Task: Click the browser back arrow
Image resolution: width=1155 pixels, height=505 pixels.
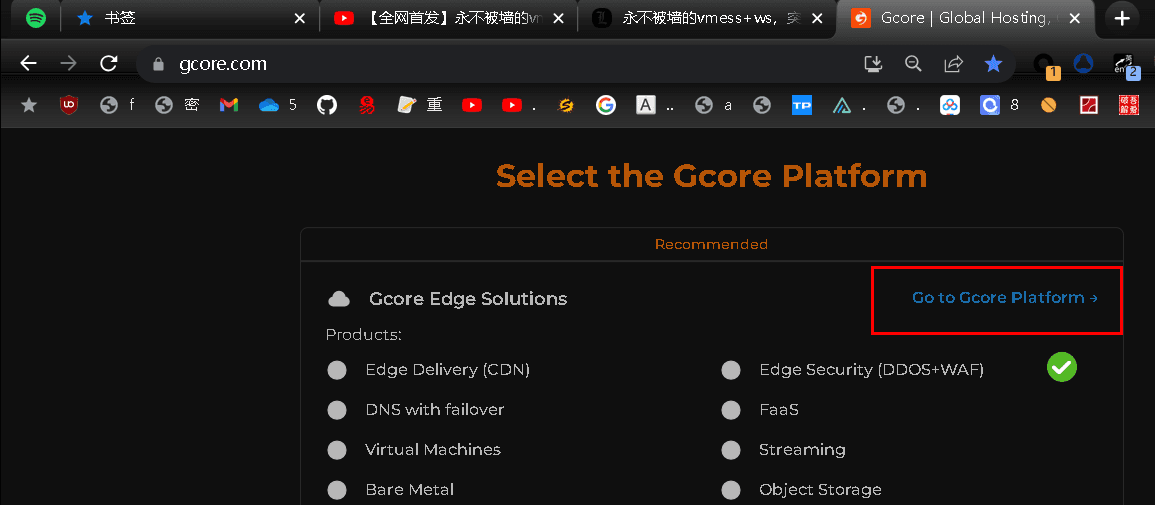Action: tap(28, 64)
